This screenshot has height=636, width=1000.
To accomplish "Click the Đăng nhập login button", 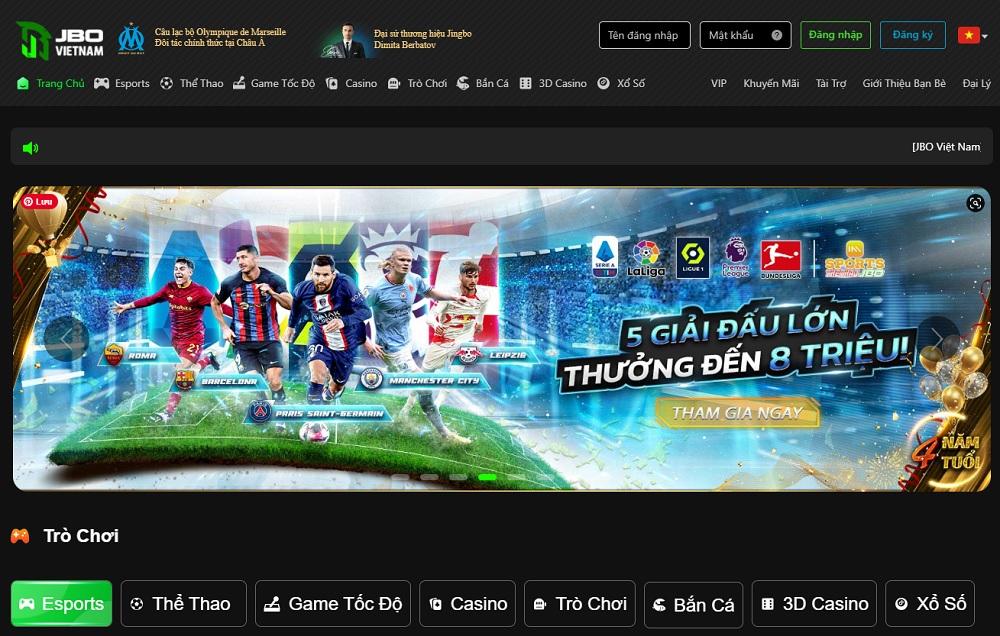I will click(x=836, y=34).
